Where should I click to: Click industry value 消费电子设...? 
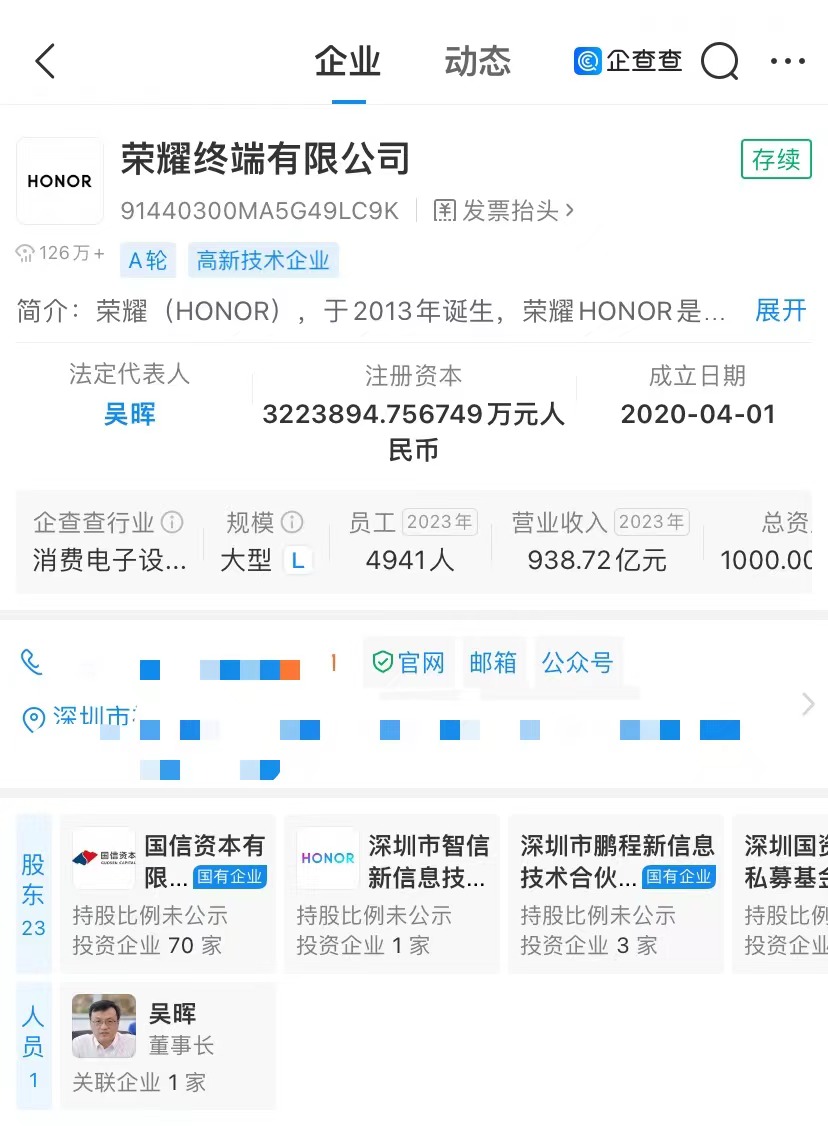109,560
